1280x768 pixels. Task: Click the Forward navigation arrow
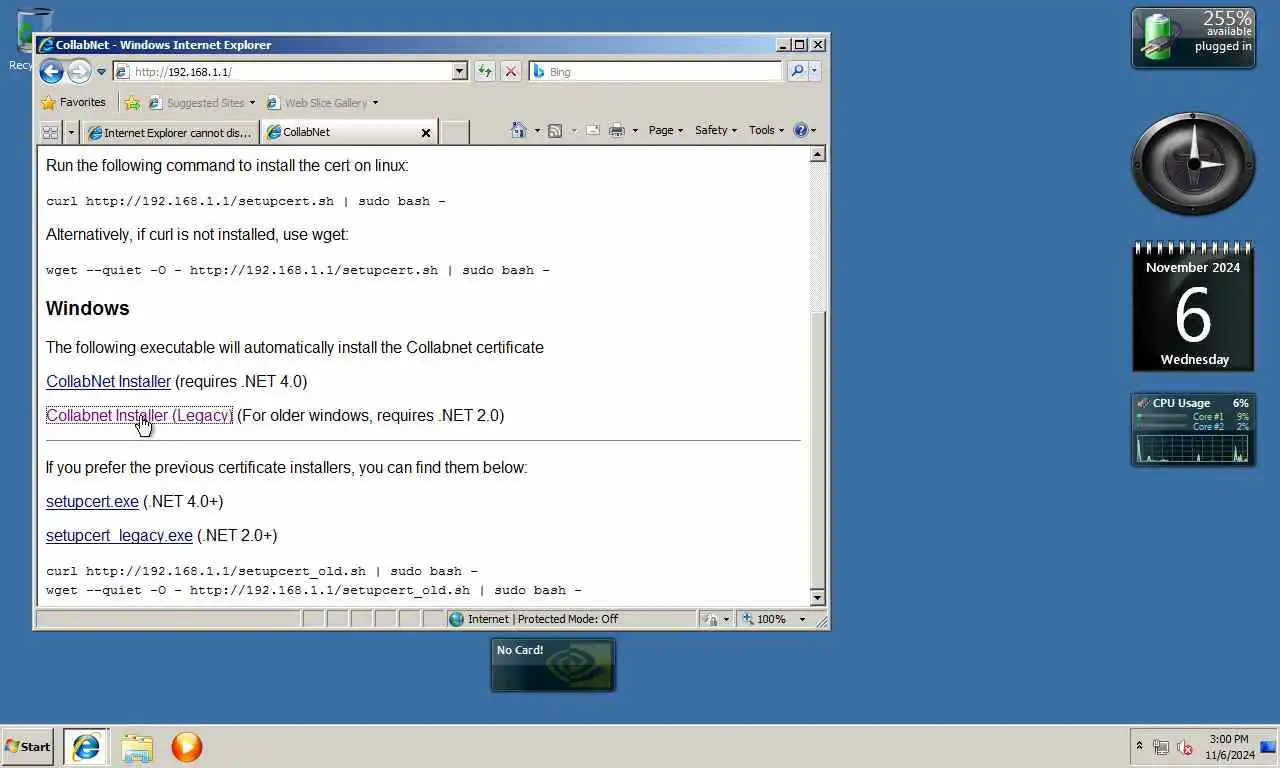click(79, 71)
